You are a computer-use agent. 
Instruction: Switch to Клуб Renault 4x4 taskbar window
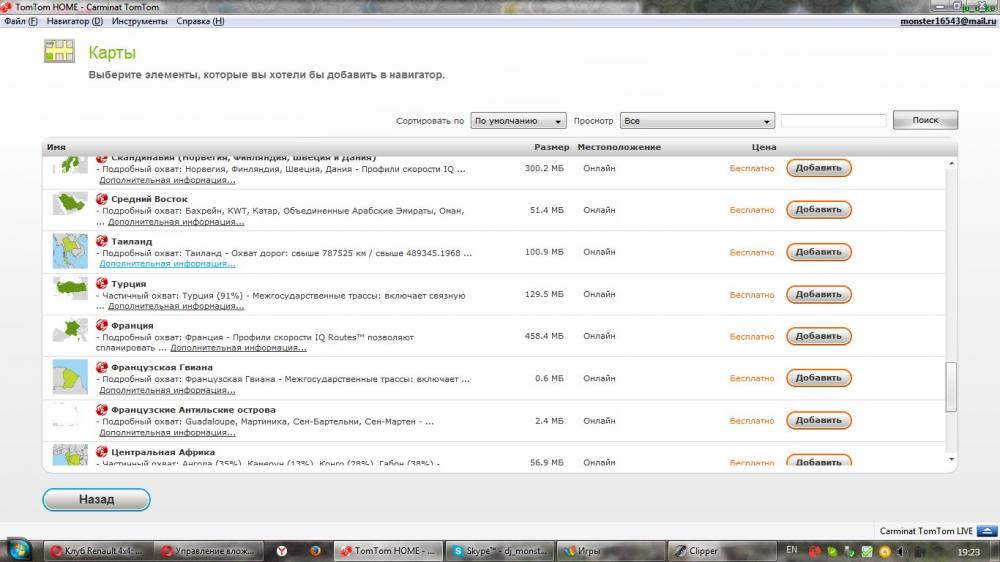coord(98,551)
